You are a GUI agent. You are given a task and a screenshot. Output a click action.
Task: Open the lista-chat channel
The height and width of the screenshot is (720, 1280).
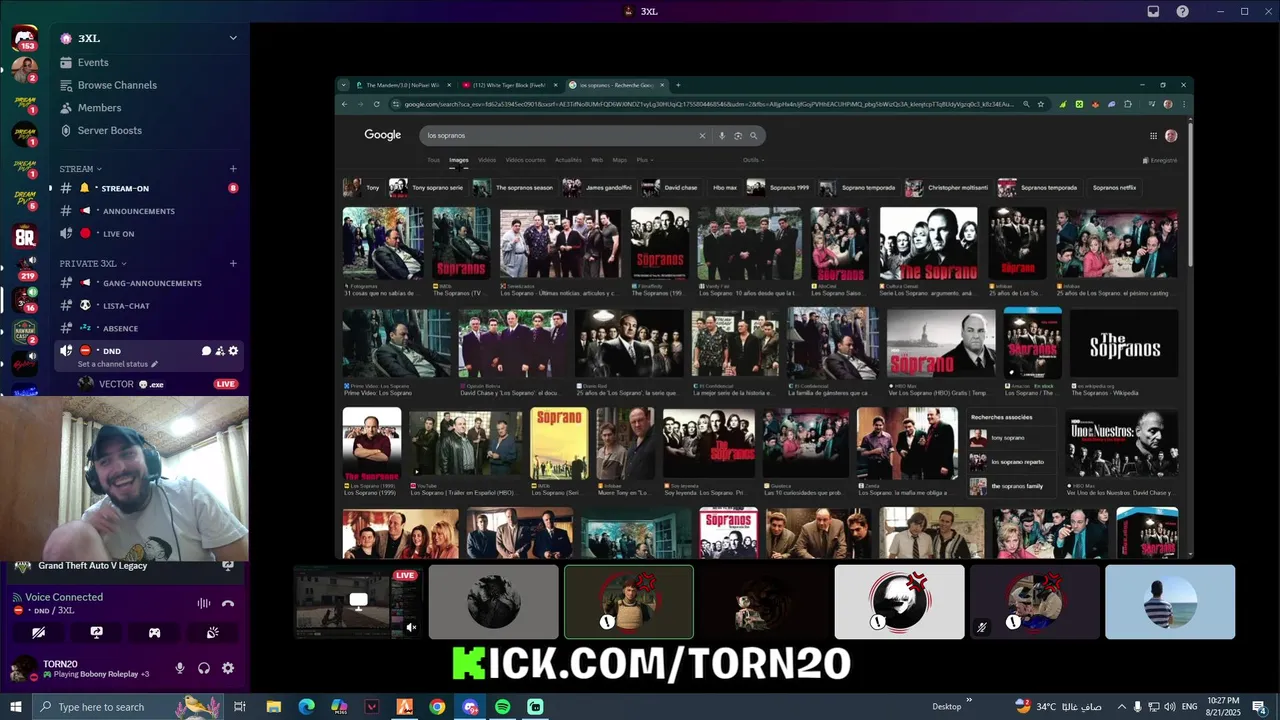[150, 306]
